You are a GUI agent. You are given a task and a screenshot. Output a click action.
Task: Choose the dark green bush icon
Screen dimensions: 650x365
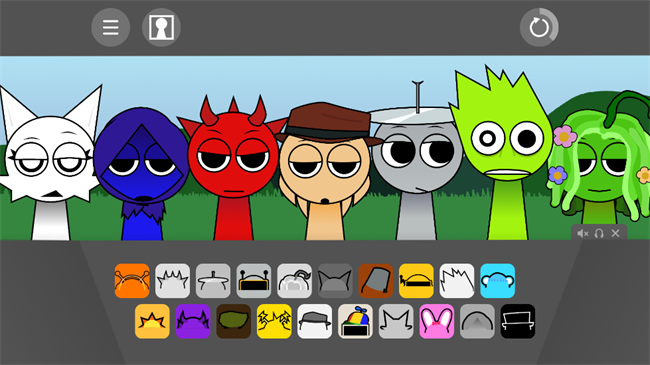pos(233,321)
